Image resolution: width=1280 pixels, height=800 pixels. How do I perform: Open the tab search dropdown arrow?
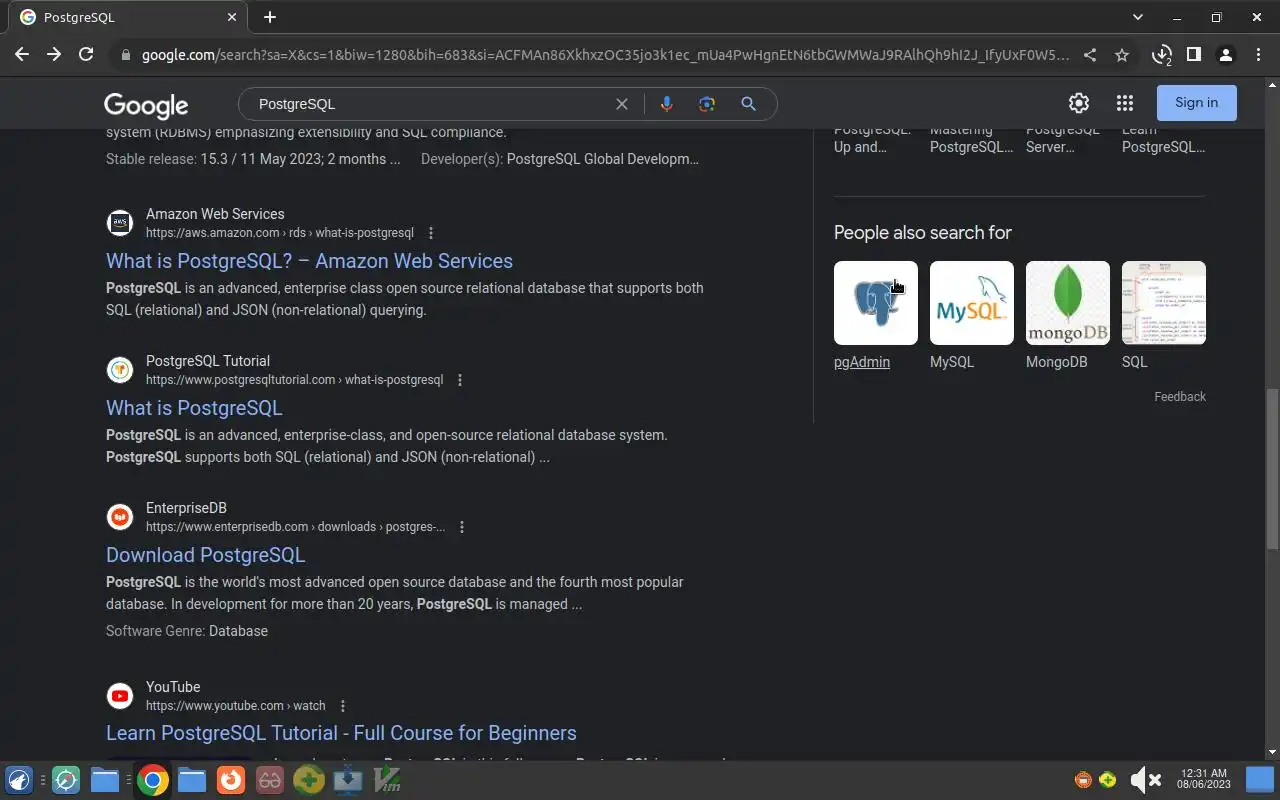coord(1137,17)
